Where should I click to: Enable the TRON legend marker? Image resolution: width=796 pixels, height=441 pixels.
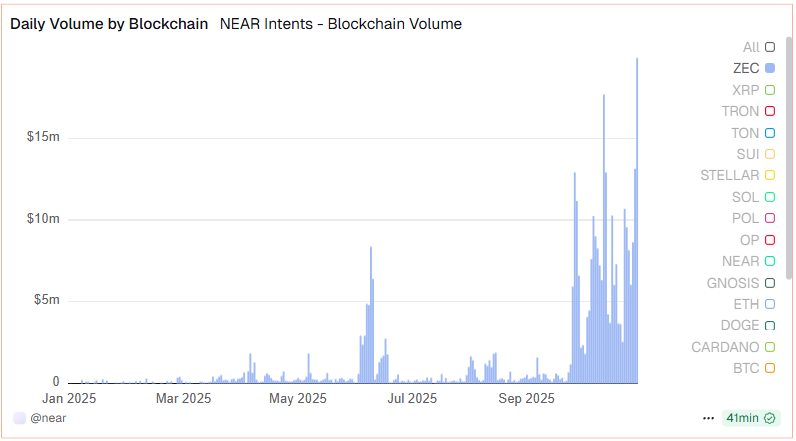coord(769,111)
